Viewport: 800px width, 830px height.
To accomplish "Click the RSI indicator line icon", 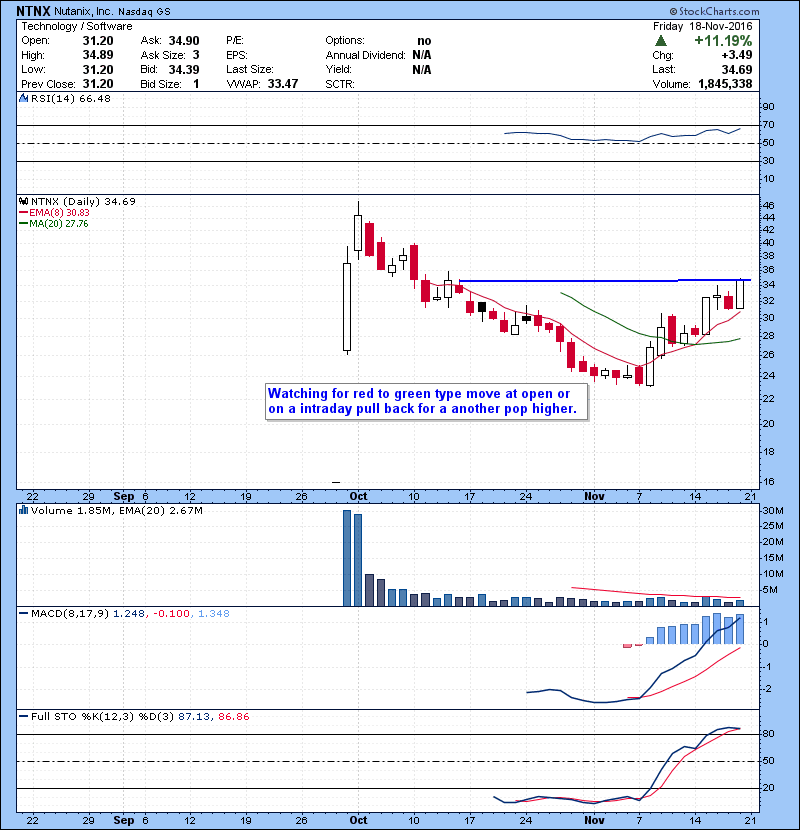I will 23,98.
